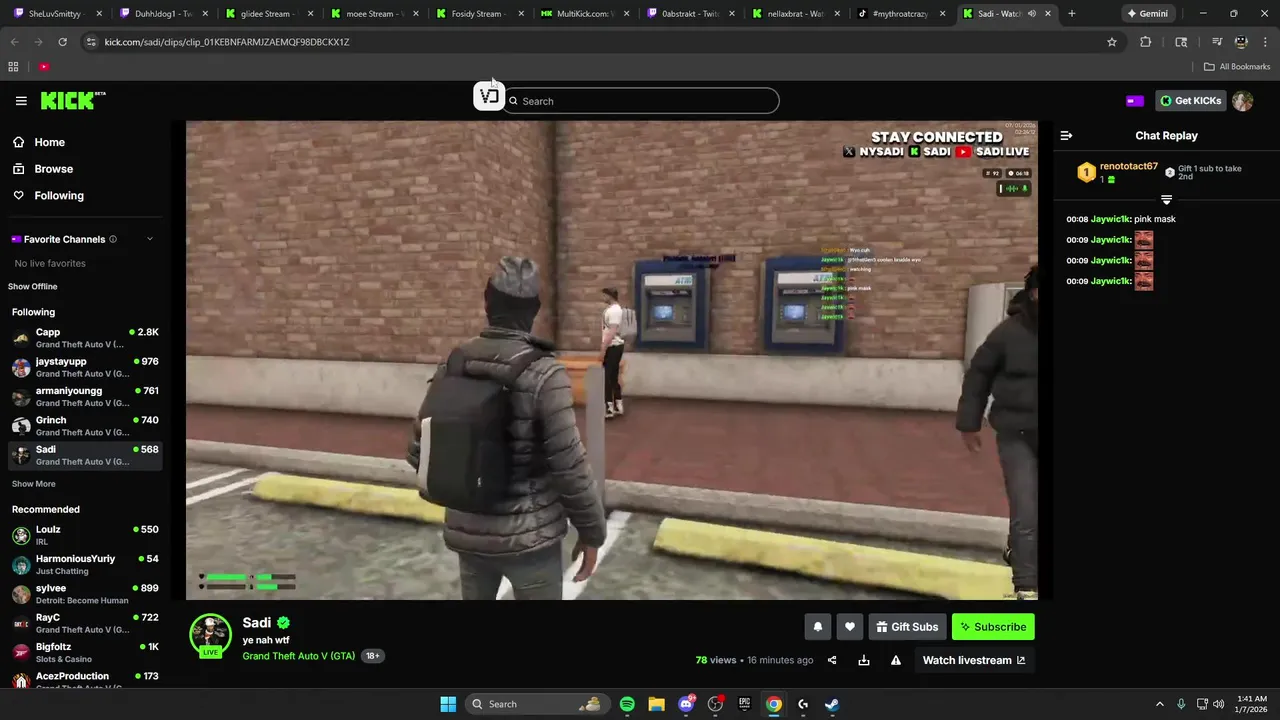Open HarmoniousYuriy recommended channel
Image resolution: width=1280 pixels, height=720 pixels.
(85, 564)
